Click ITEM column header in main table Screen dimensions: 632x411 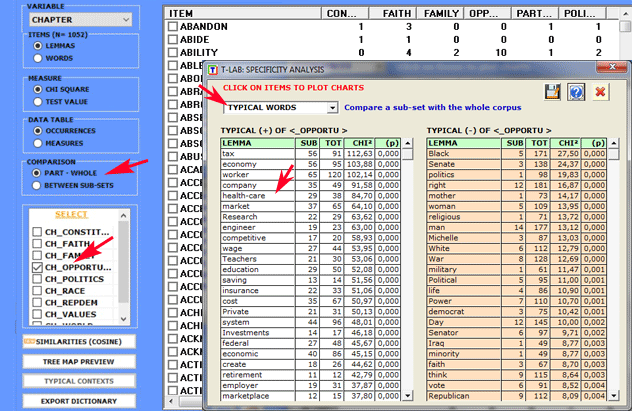(x=243, y=13)
